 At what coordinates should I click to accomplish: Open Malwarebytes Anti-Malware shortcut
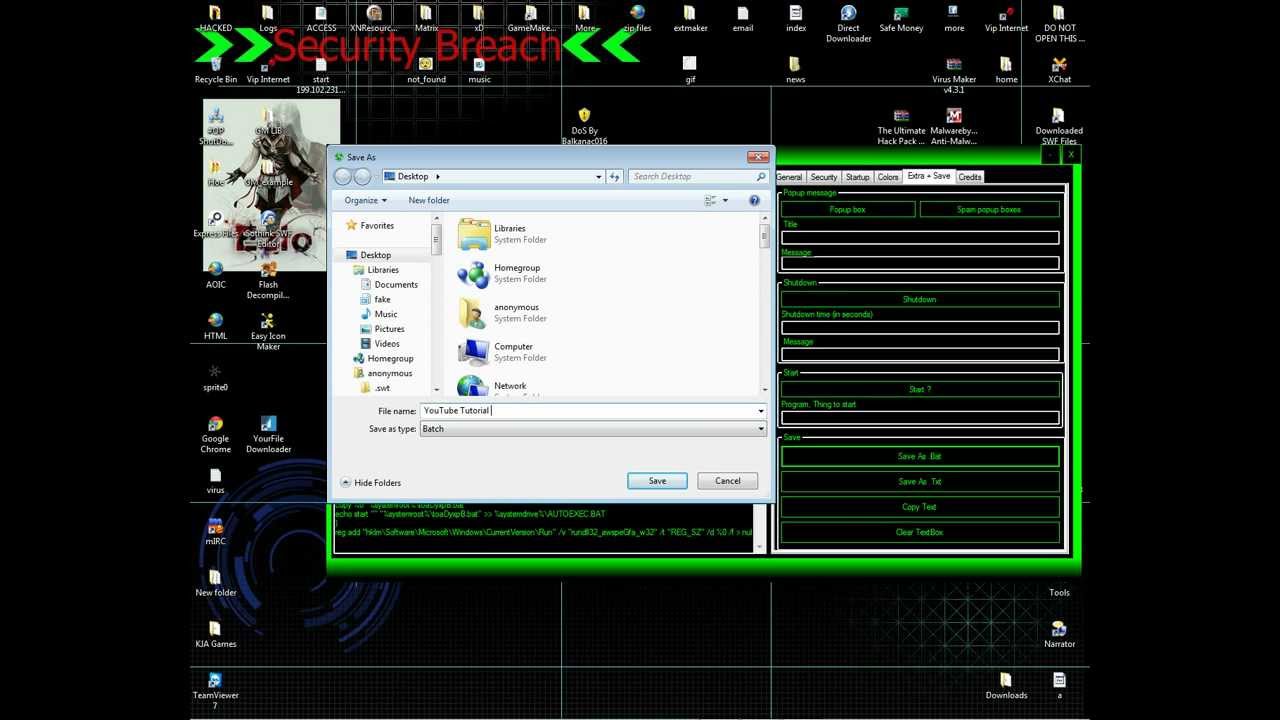954,126
